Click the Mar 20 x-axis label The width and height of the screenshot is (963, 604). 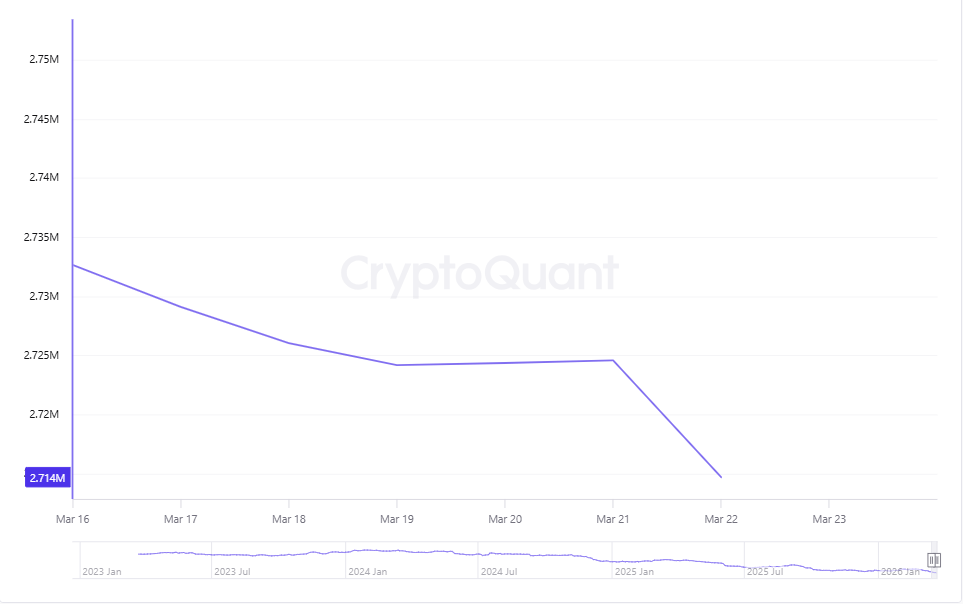pyautogui.click(x=504, y=519)
